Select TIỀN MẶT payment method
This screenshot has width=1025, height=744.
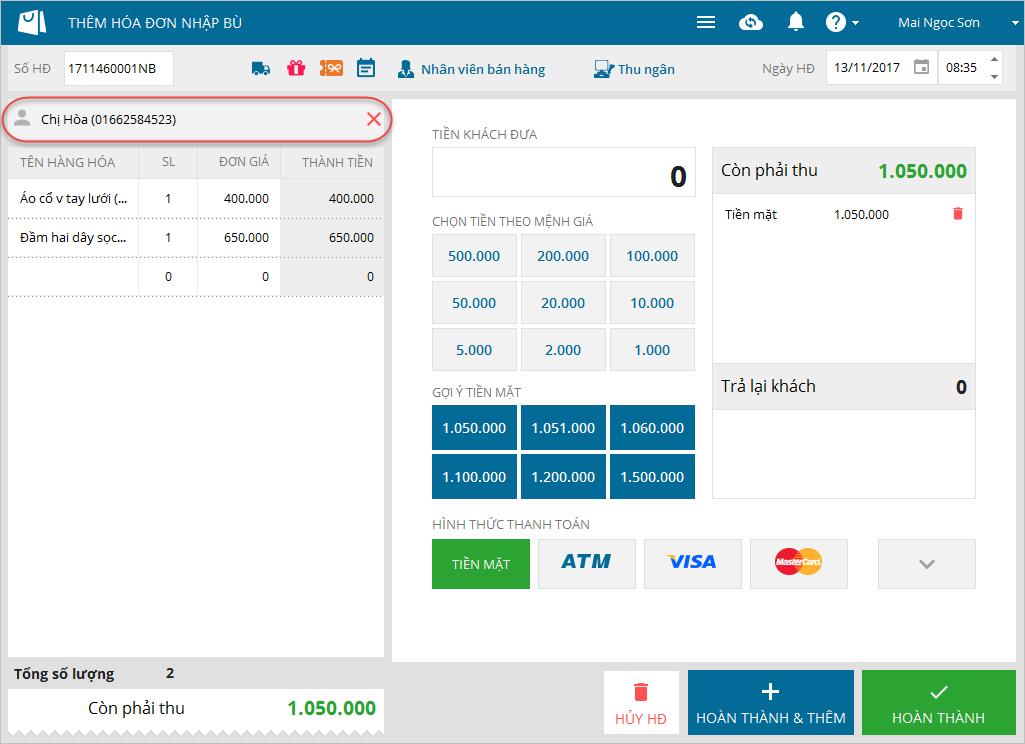tap(480, 564)
